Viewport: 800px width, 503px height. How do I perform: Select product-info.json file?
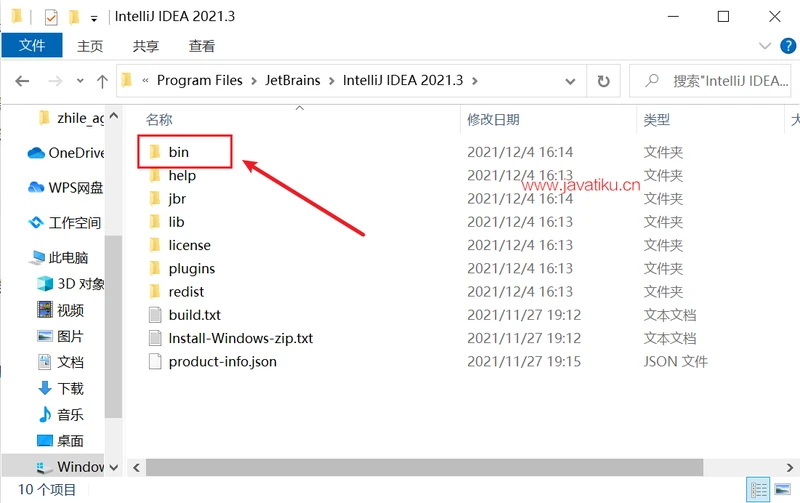point(222,362)
